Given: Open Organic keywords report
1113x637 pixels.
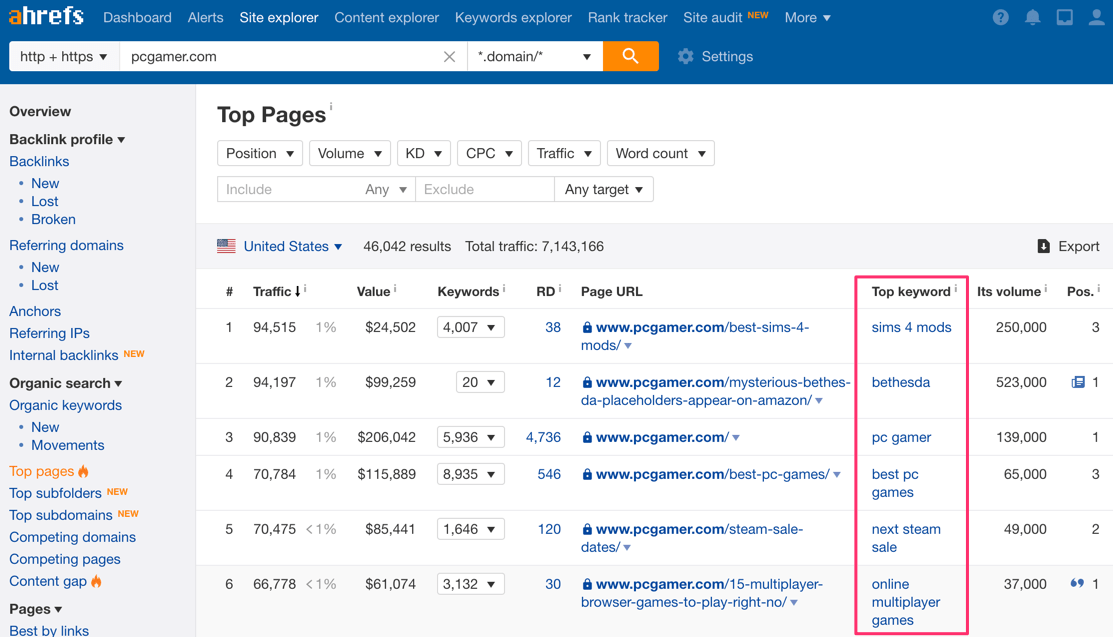Looking at the screenshot, I should pos(65,405).
